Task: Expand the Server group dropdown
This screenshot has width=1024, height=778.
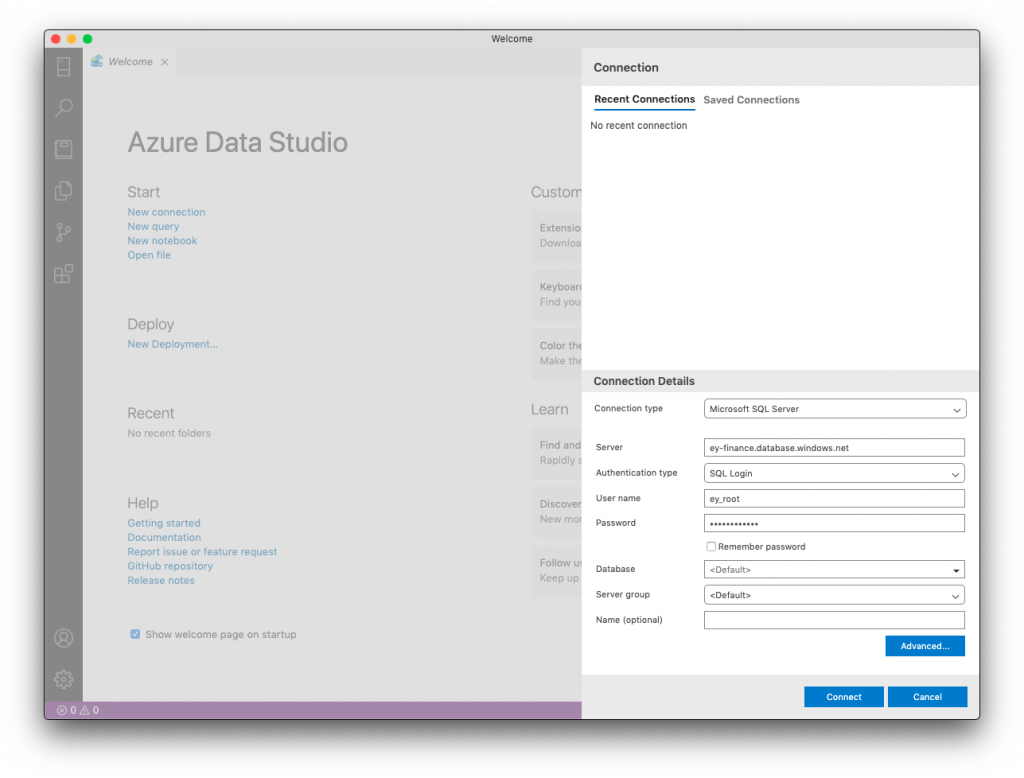Action: (x=957, y=595)
